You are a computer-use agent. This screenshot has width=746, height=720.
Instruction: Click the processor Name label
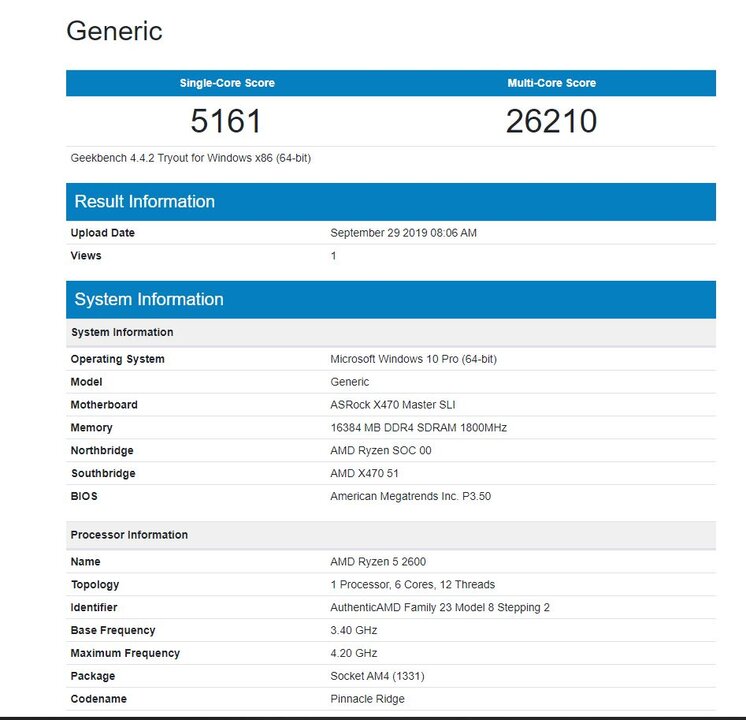point(86,562)
